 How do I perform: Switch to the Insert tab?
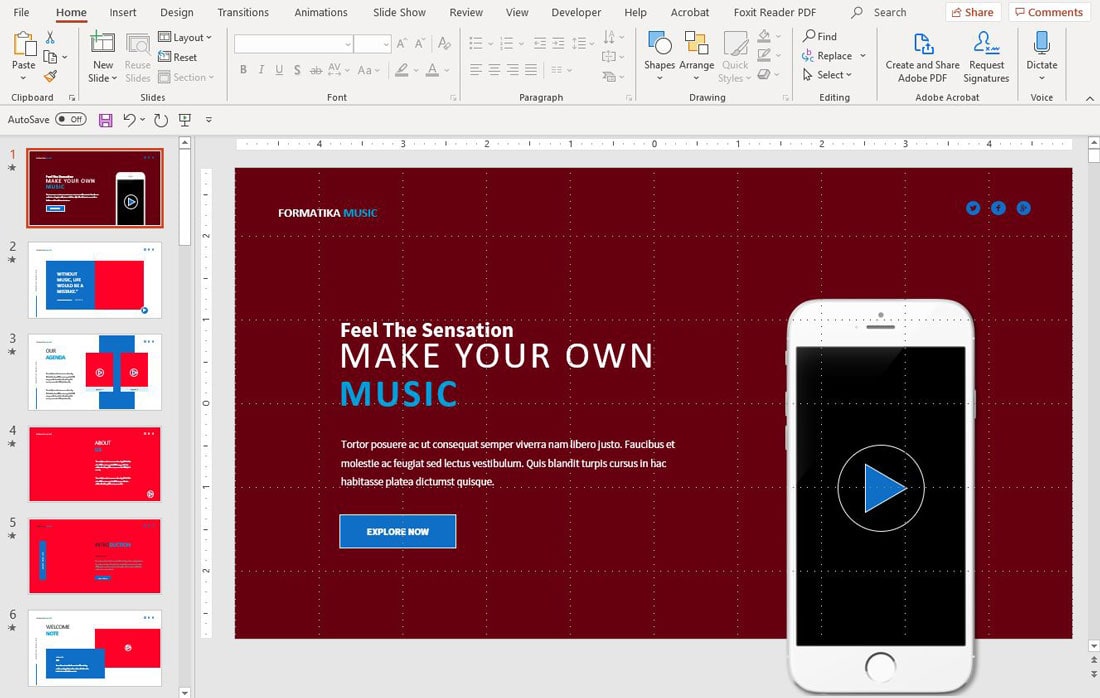[122, 12]
